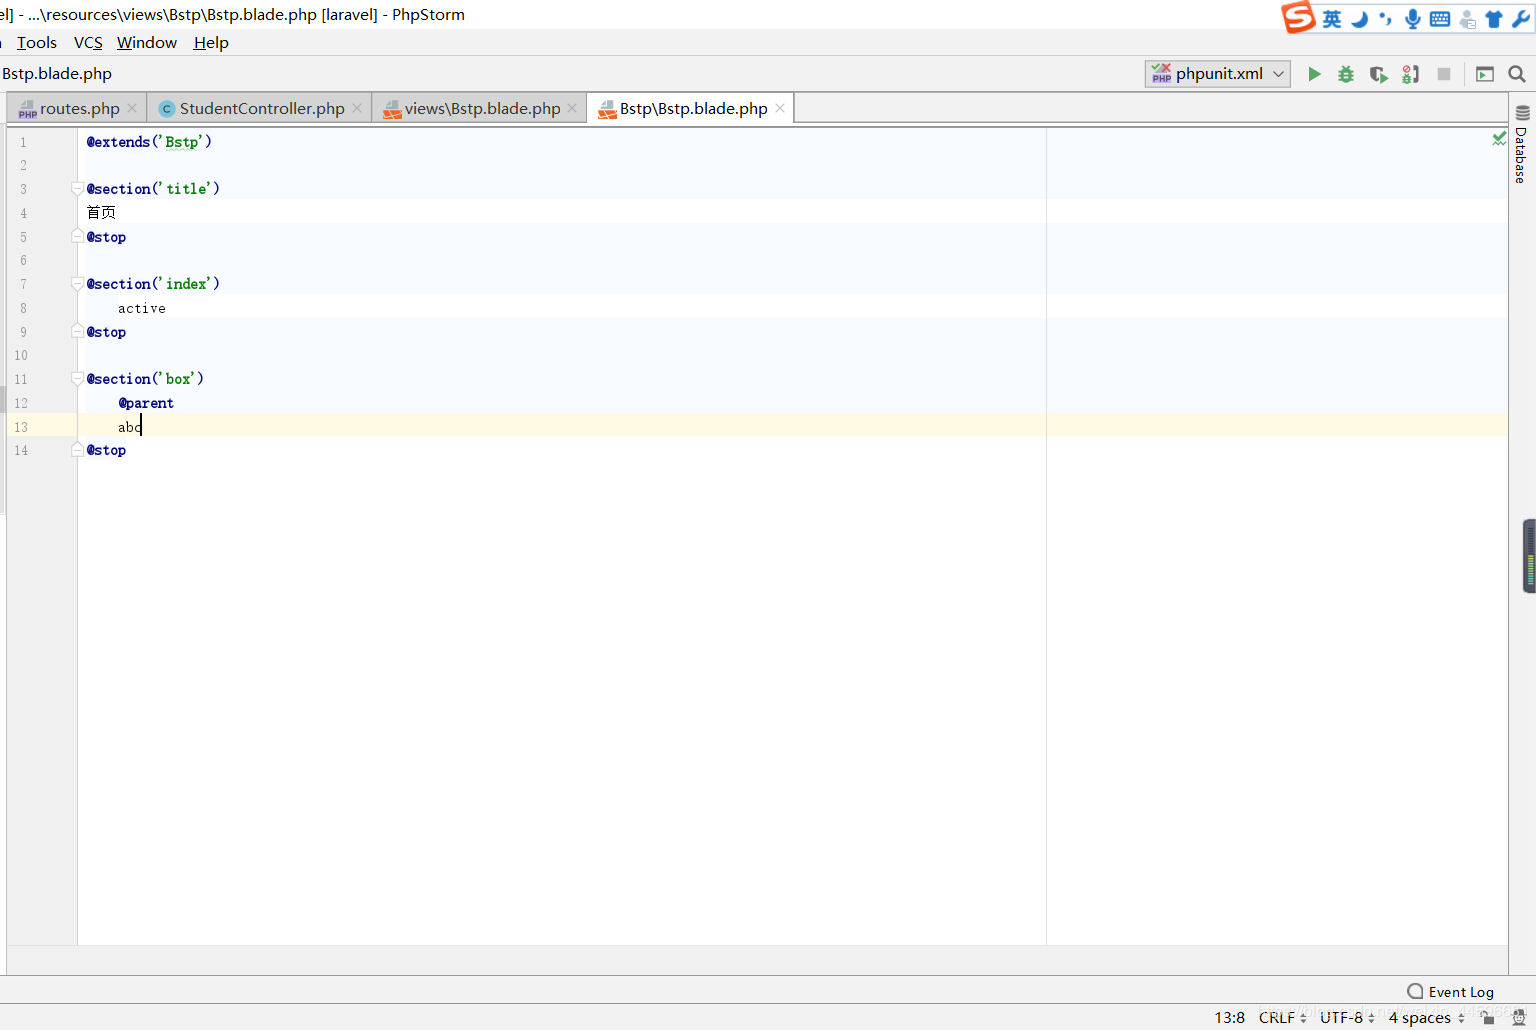This screenshot has width=1536, height=1030.
Task: Open the run anything window icon
Action: coord(1485,74)
